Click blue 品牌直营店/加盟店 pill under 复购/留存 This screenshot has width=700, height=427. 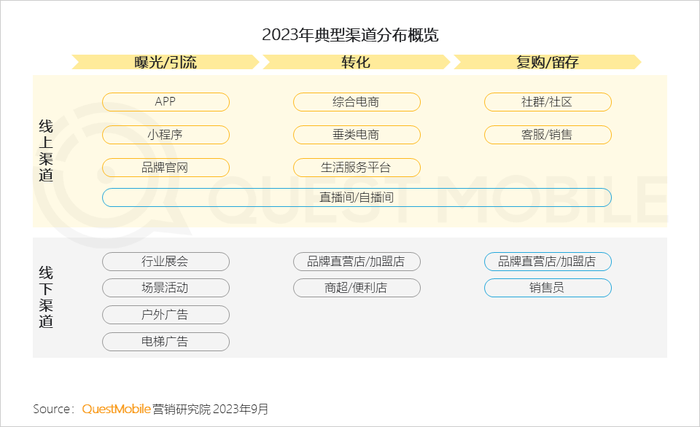pos(548,261)
